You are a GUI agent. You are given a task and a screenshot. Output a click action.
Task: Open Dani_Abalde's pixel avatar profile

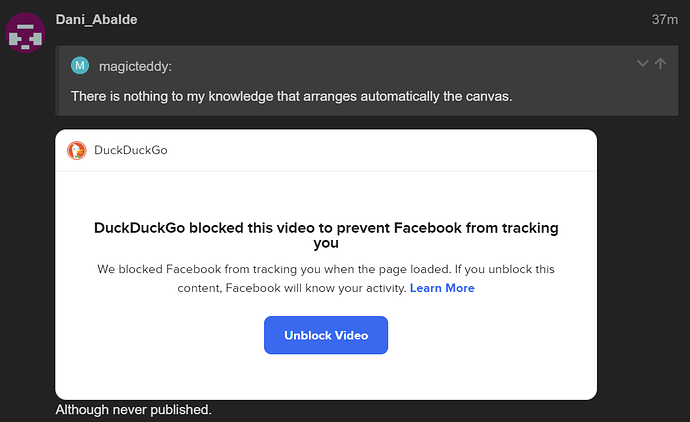(26, 34)
